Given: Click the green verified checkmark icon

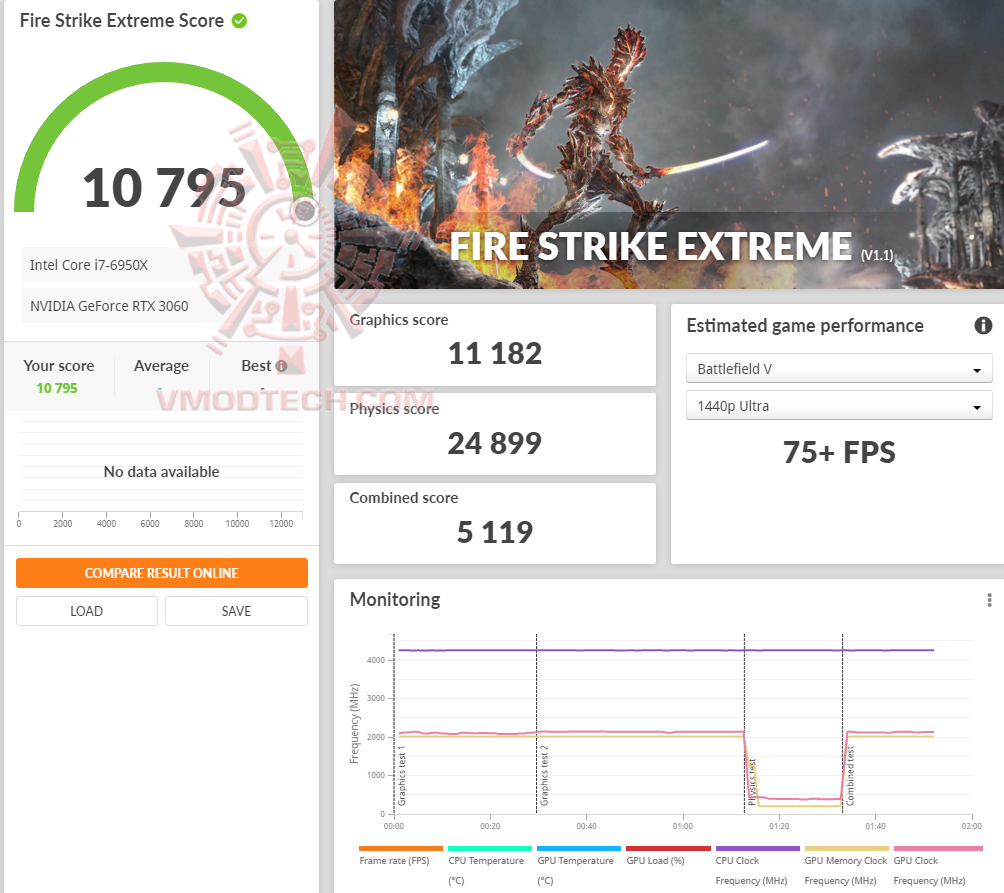Looking at the screenshot, I should (x=239, y=20).
